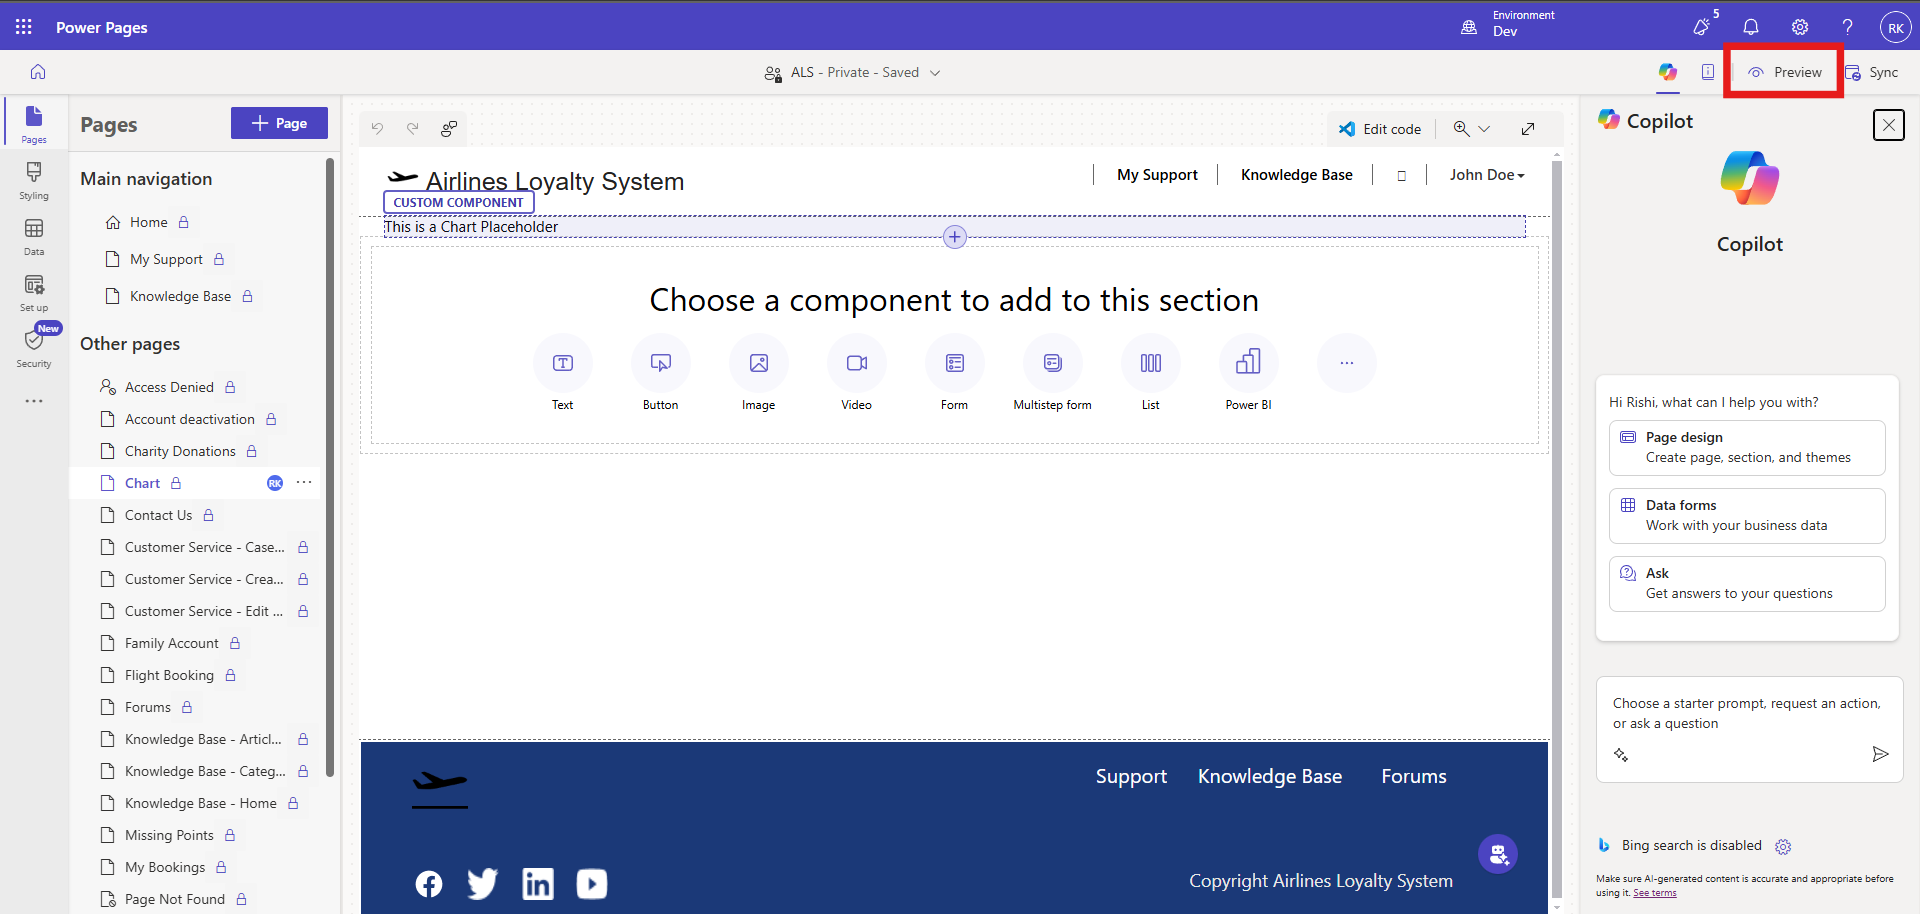1920x914 pixels.
Task: Toggle the Copilot pane icon in command bar
Action: 1667,72
